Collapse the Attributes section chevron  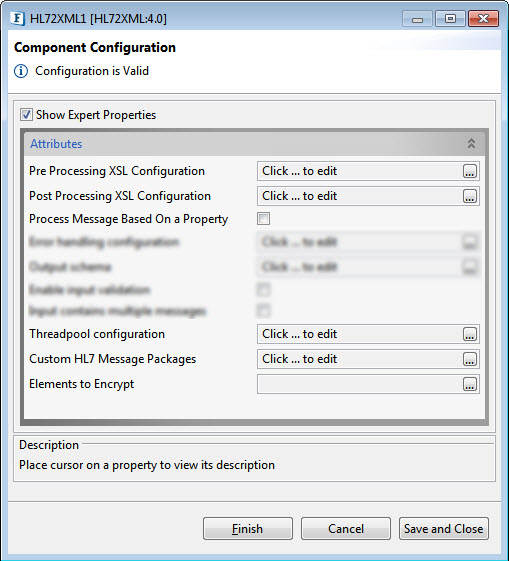pyautogui.click(x=471, y=143)
